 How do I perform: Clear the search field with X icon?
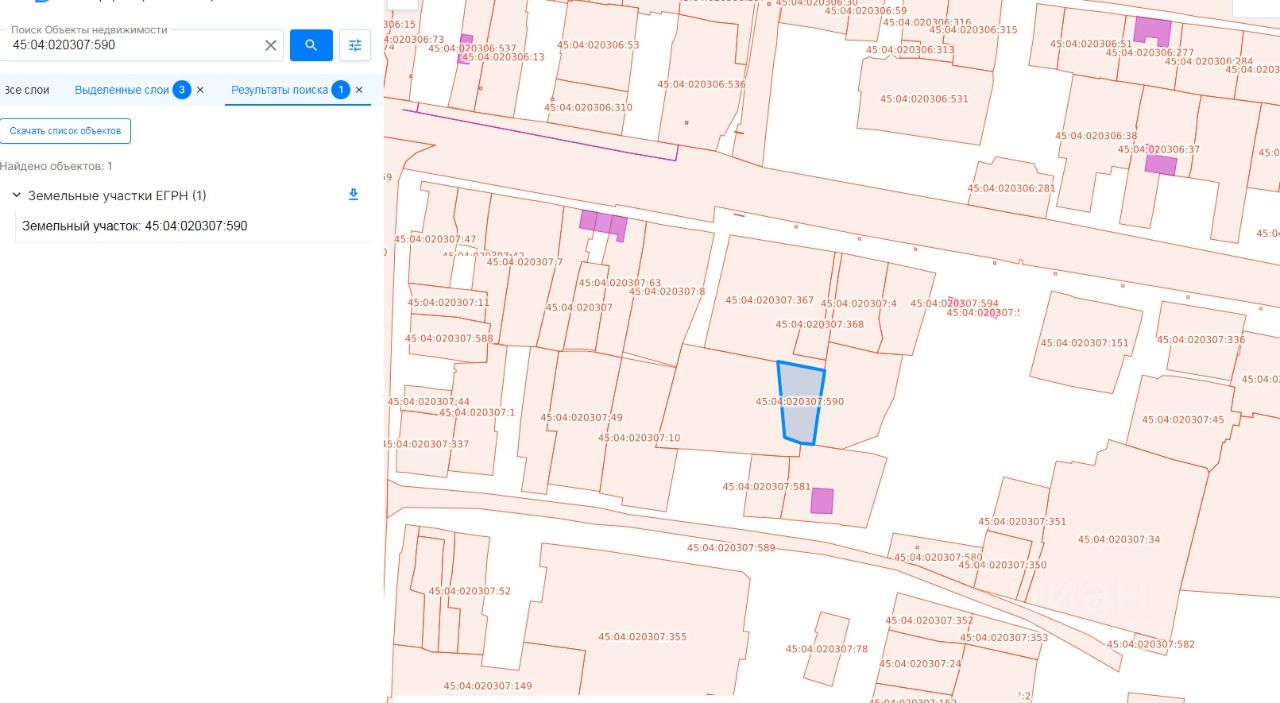pos(270,45)
